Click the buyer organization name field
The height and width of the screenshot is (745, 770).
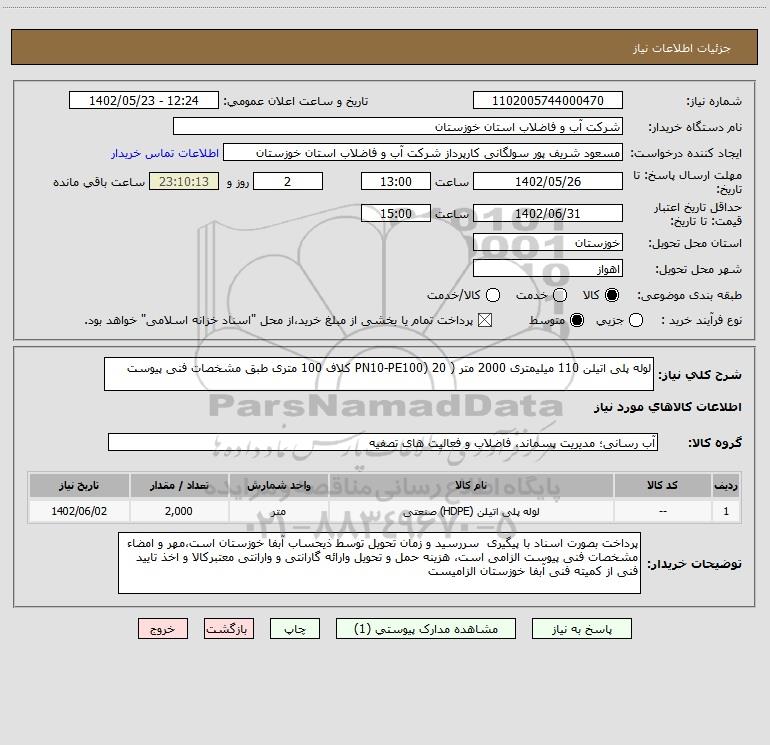click(398, 127)
